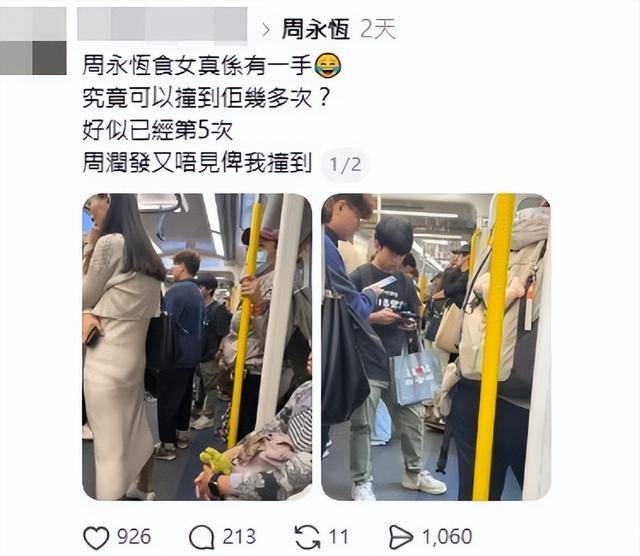
Task: Open the blurred username of the poster
Action: coord(162,24)
